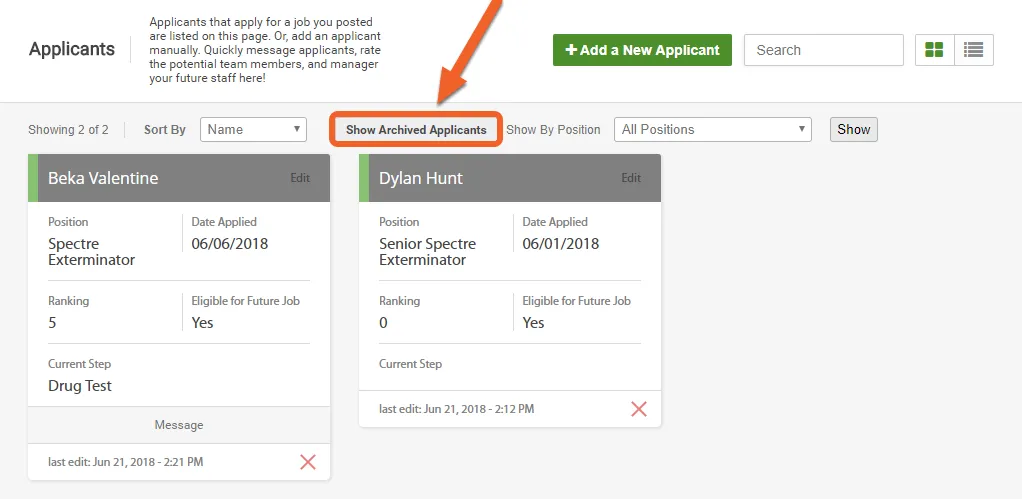
Task: Click 'last edit: Jun 21, 2018 - 2:12 PM'
Action: click(x=457, y=409)
